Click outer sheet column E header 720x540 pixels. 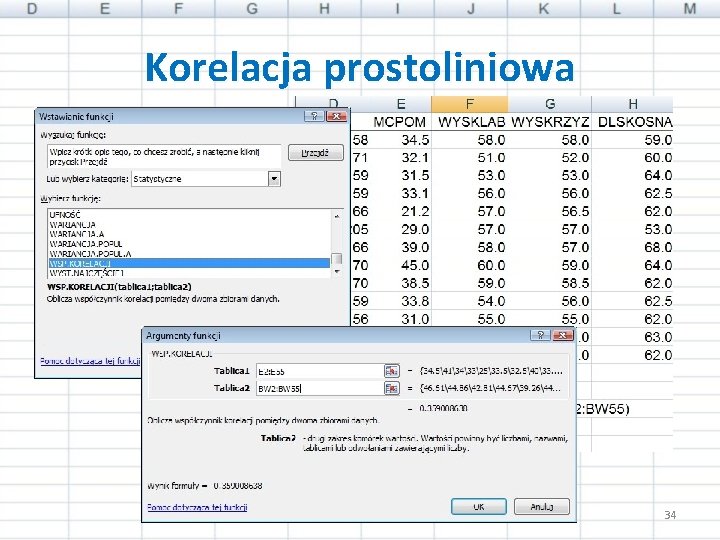105,8
